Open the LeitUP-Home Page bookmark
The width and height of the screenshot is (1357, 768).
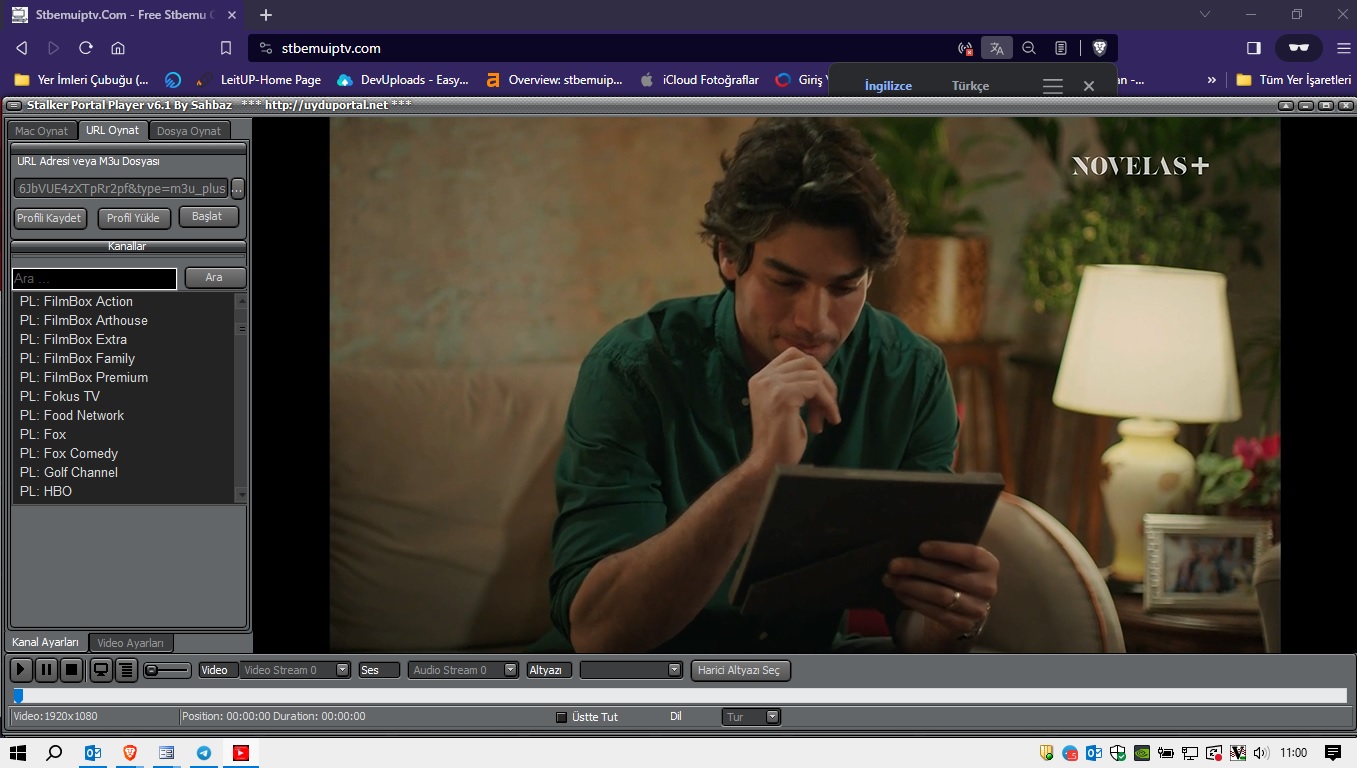pos(258,80)
